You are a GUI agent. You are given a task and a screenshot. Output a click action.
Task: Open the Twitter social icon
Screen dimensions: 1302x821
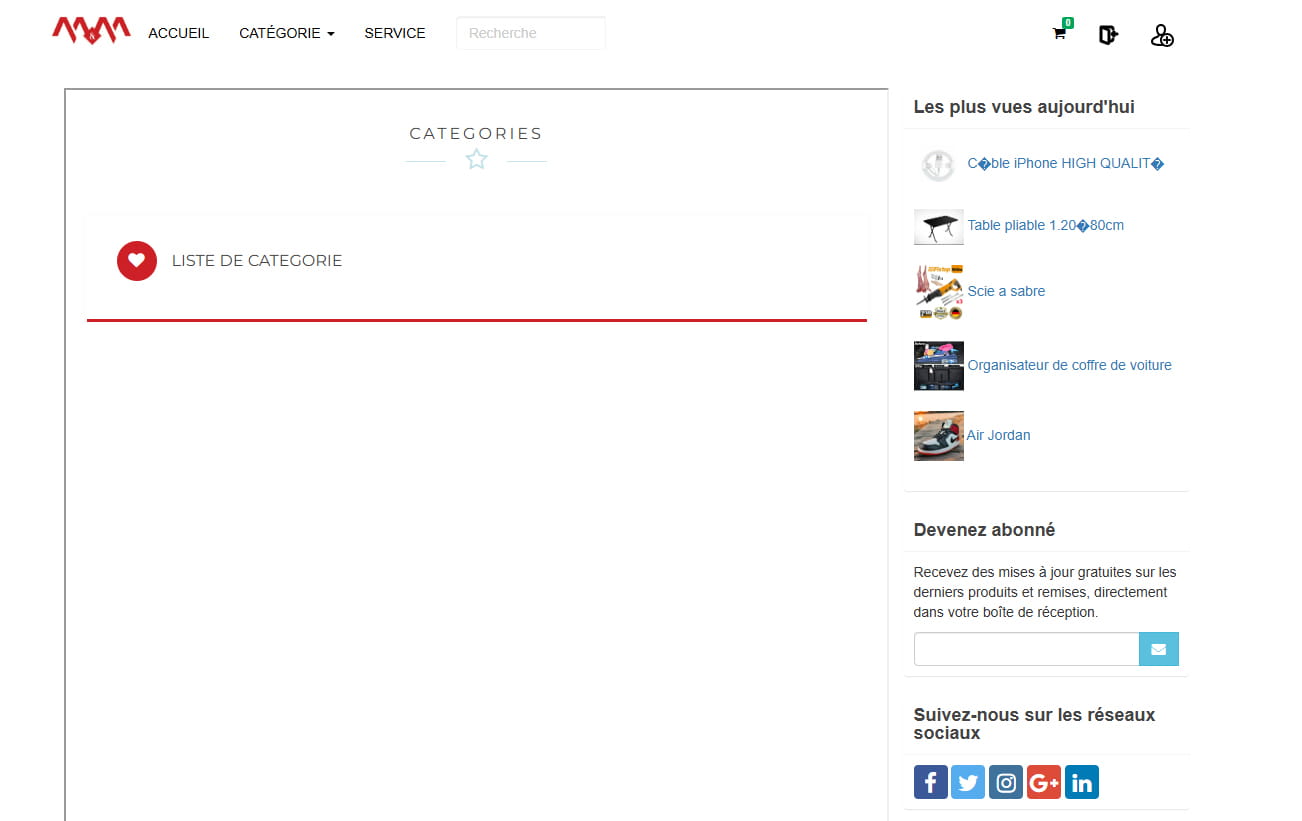tap(967, 782)
